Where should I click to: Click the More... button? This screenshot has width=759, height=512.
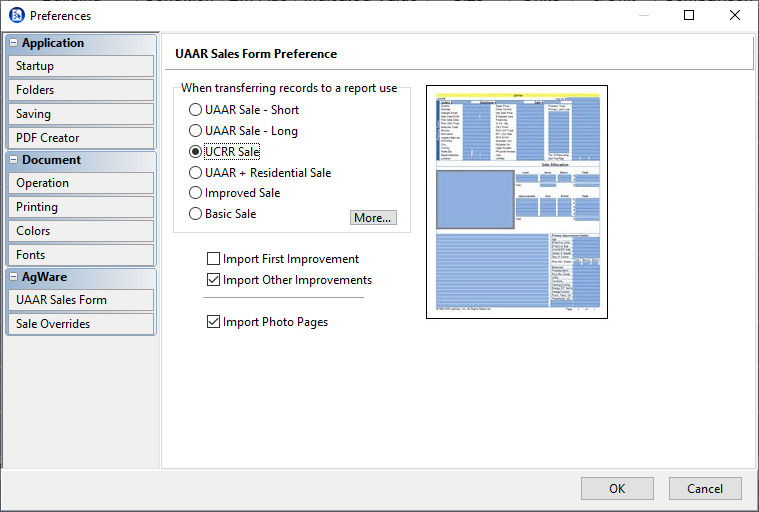373,218
